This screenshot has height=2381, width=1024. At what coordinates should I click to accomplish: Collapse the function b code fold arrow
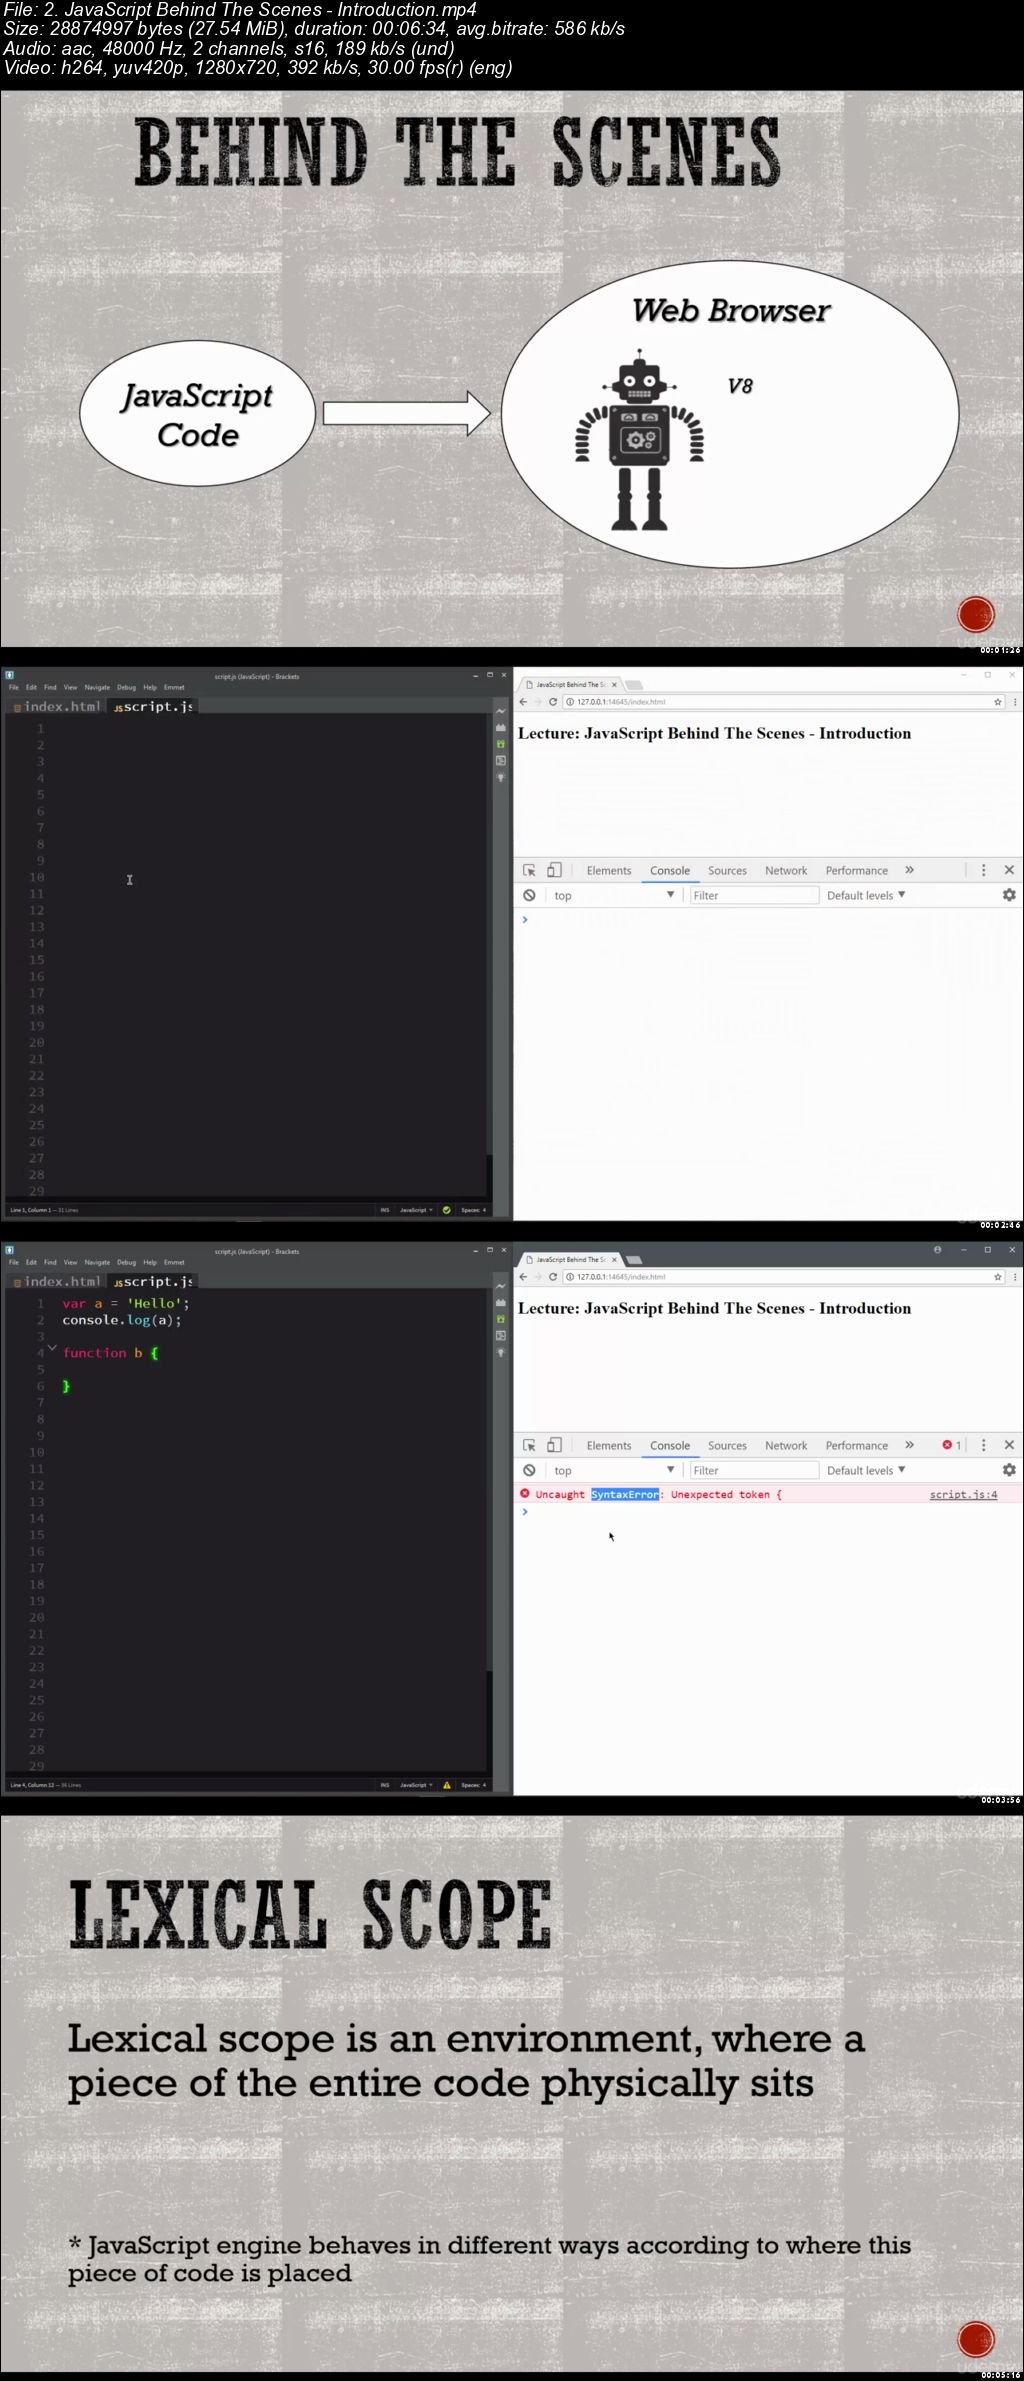(x=52, y=1349)
